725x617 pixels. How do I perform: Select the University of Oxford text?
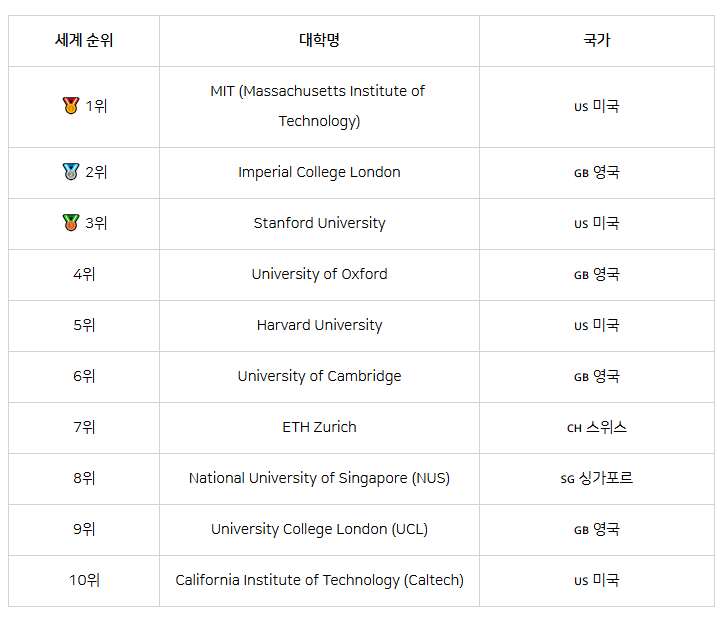pyautogui.click(x=319, y=274)
